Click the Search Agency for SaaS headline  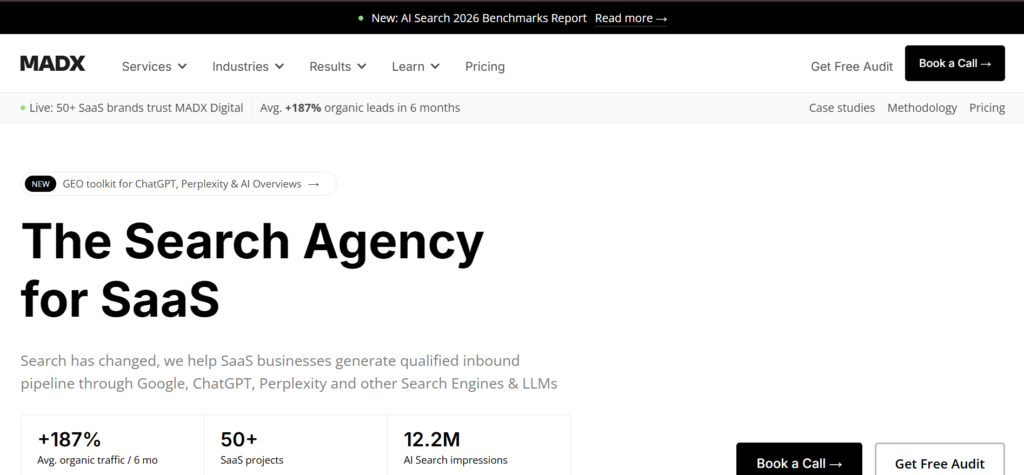[252, 269]
